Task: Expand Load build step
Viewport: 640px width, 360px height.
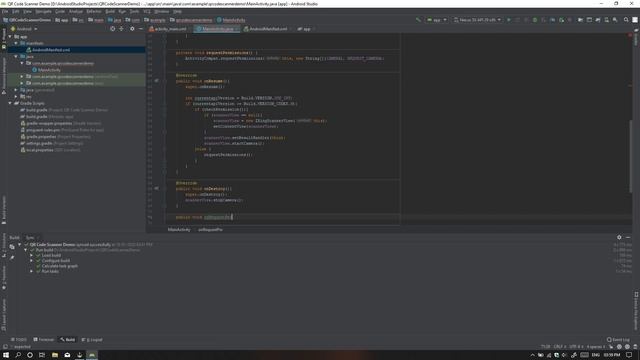Action: (31, 255)
